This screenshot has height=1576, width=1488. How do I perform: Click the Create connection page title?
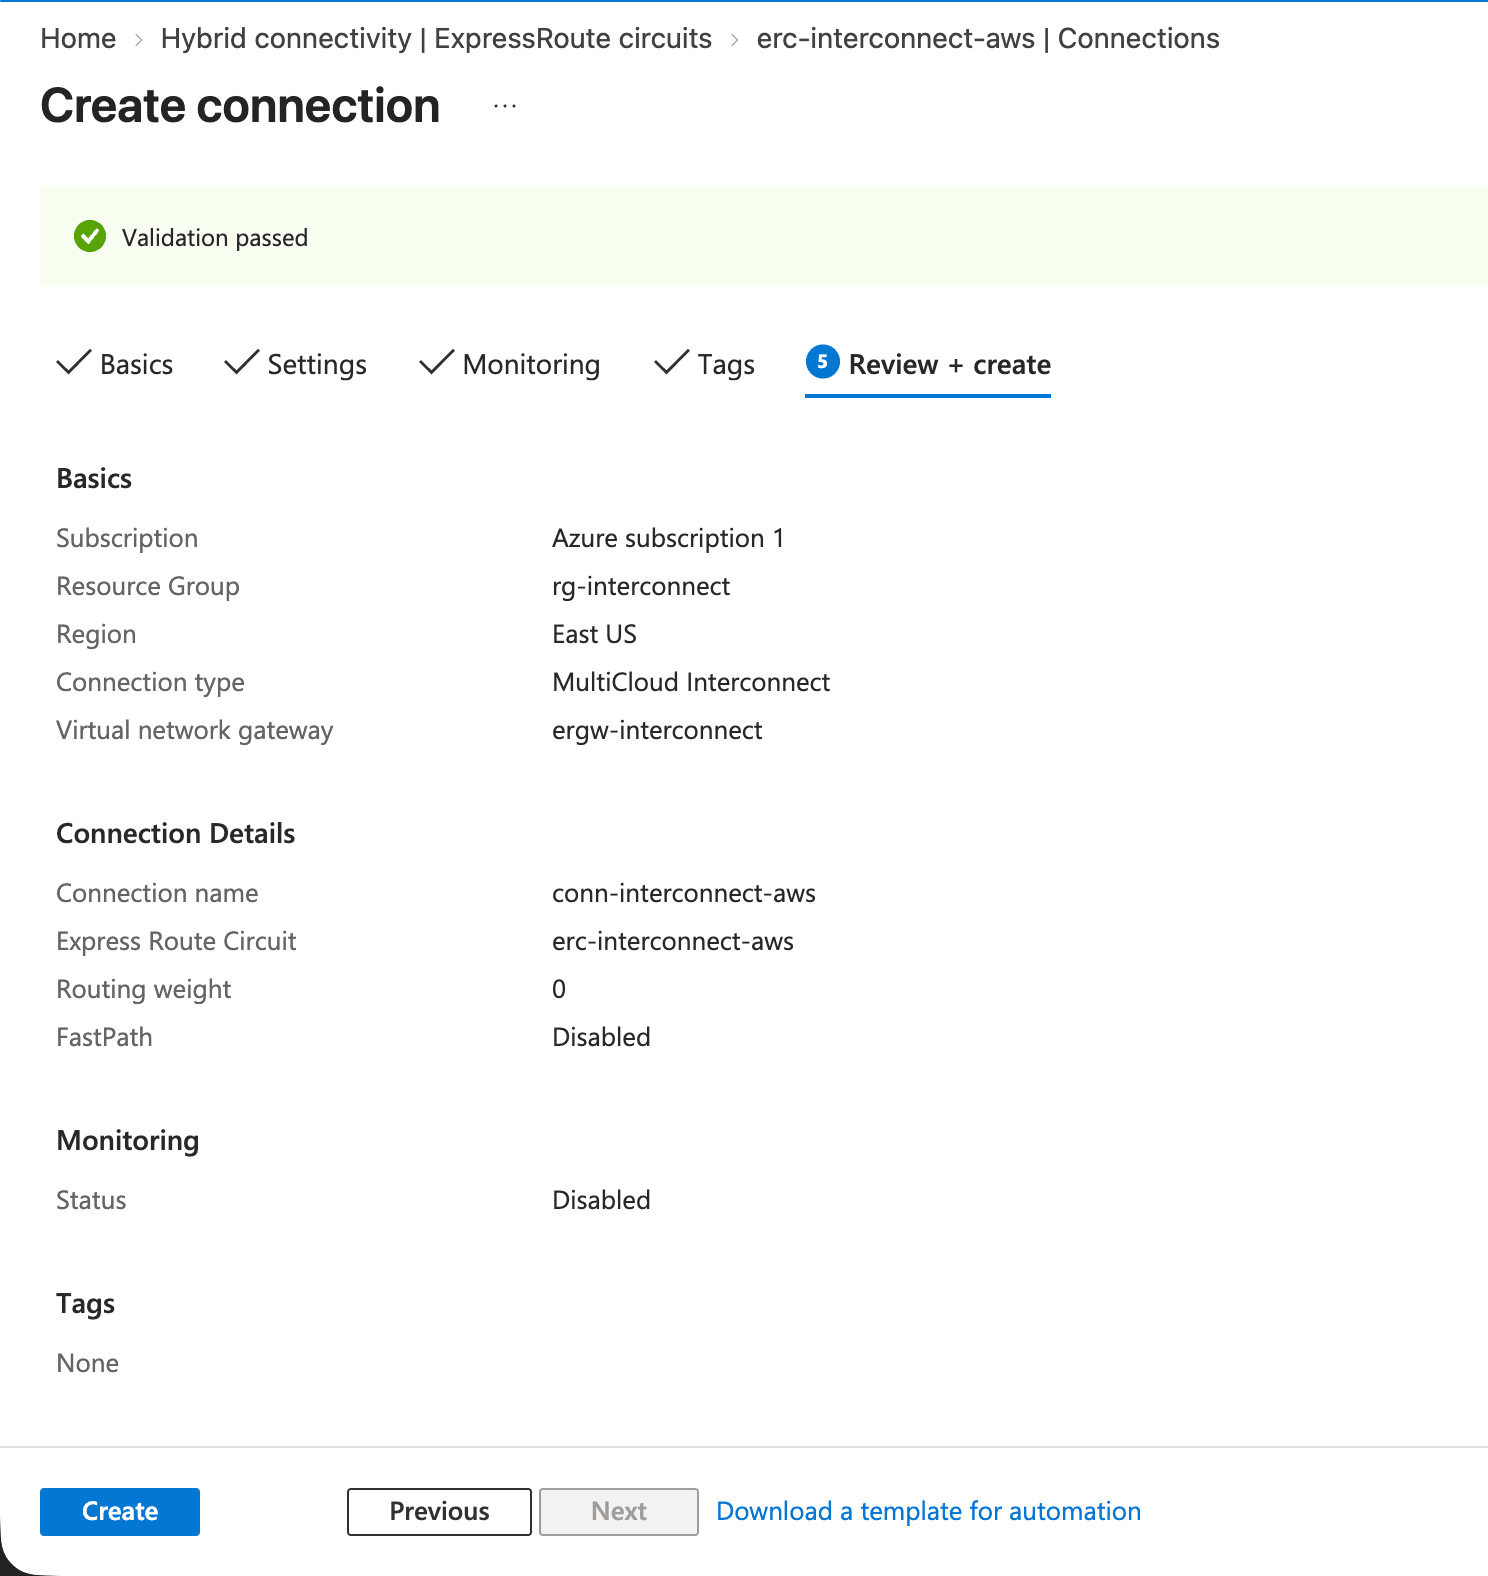(x=240, y=106)
